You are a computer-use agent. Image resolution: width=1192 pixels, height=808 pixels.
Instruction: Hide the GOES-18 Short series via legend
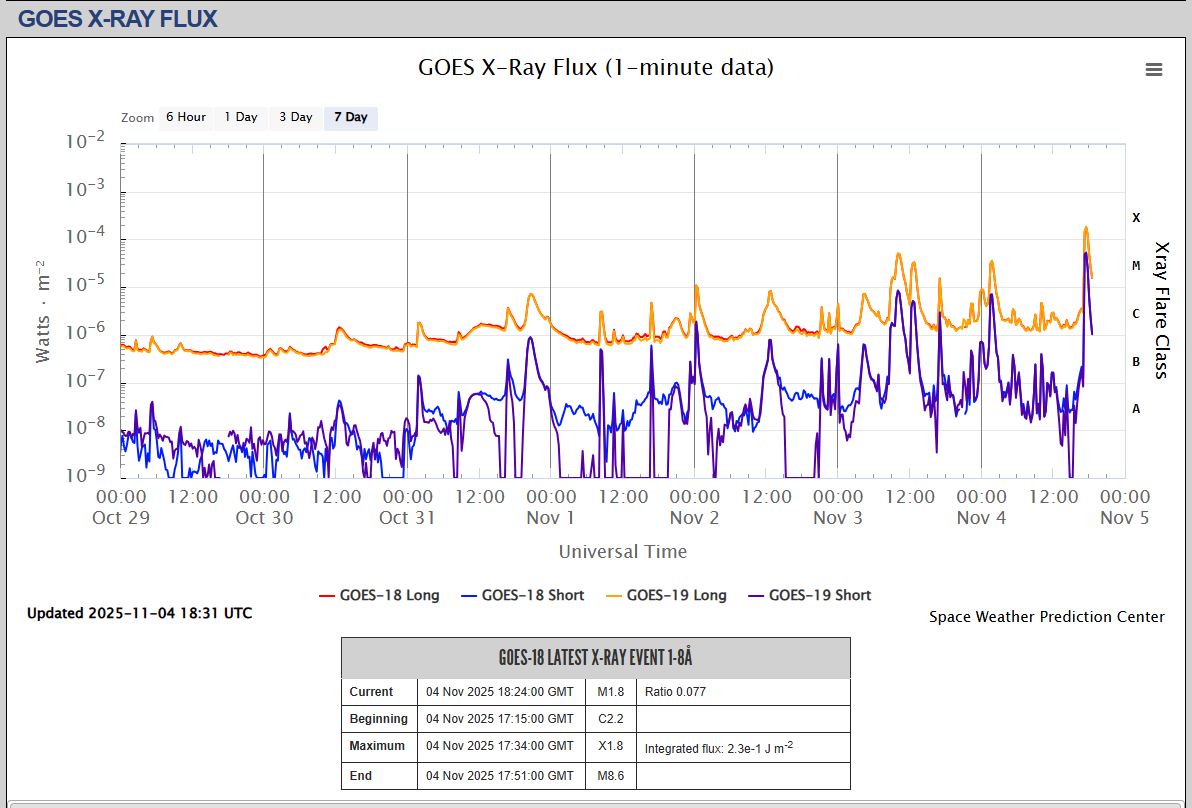[532, 595]
